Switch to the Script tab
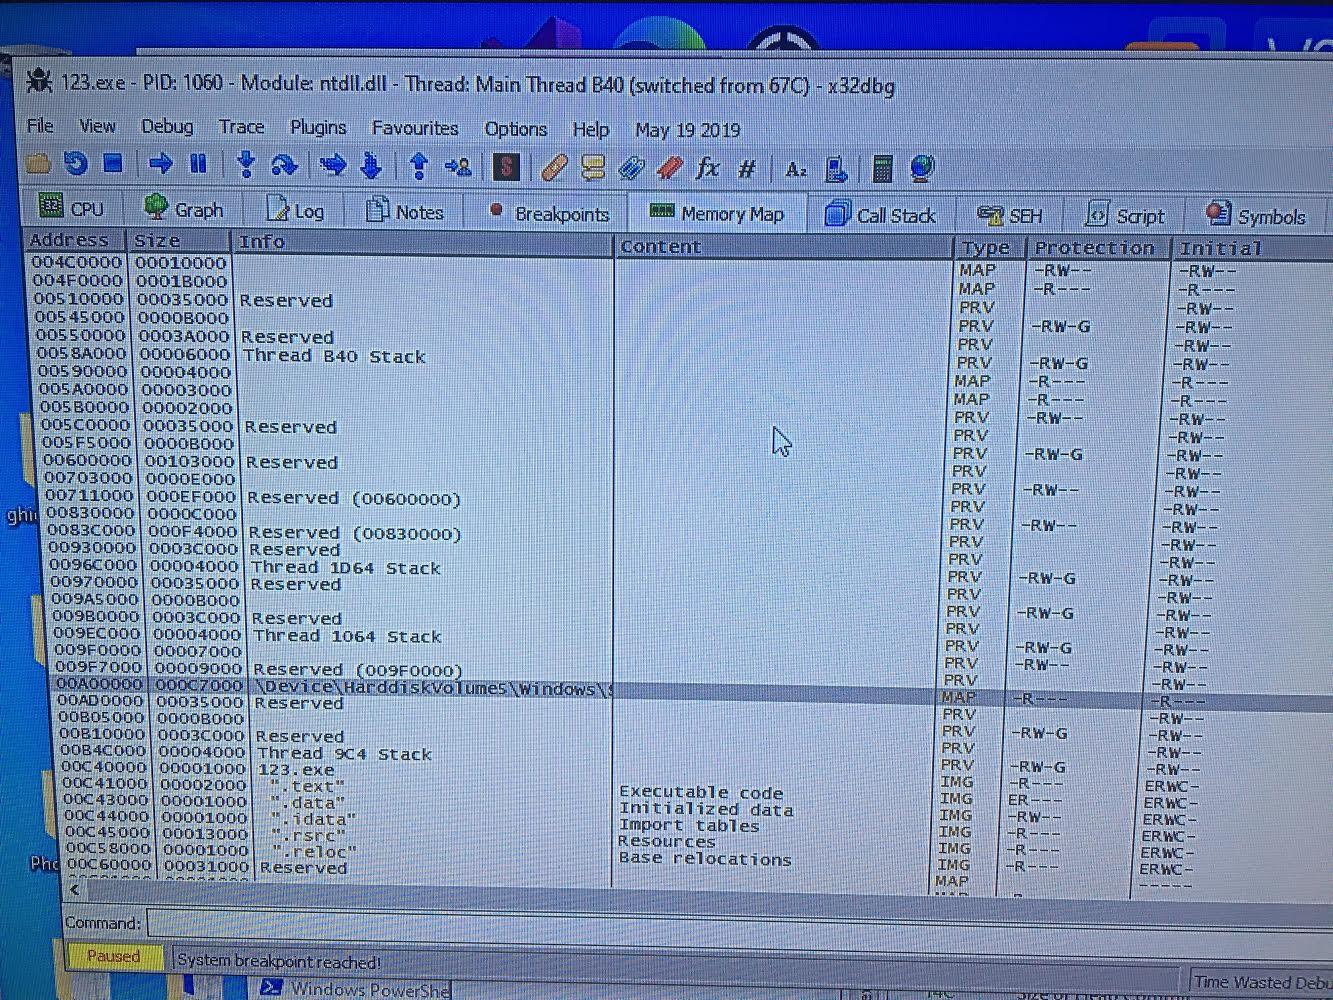 1125,216
